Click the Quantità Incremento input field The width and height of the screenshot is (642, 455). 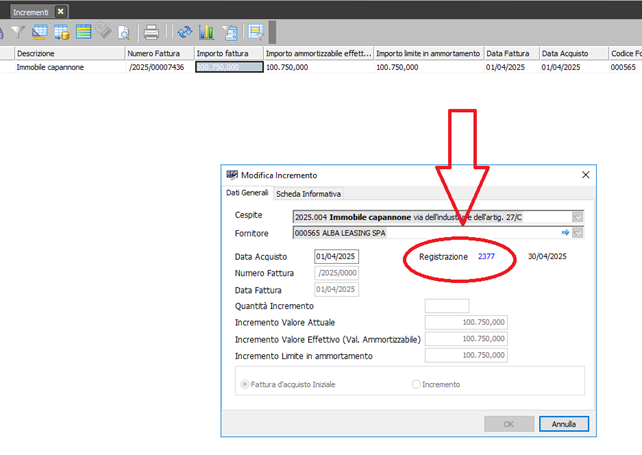coord(446,306)
